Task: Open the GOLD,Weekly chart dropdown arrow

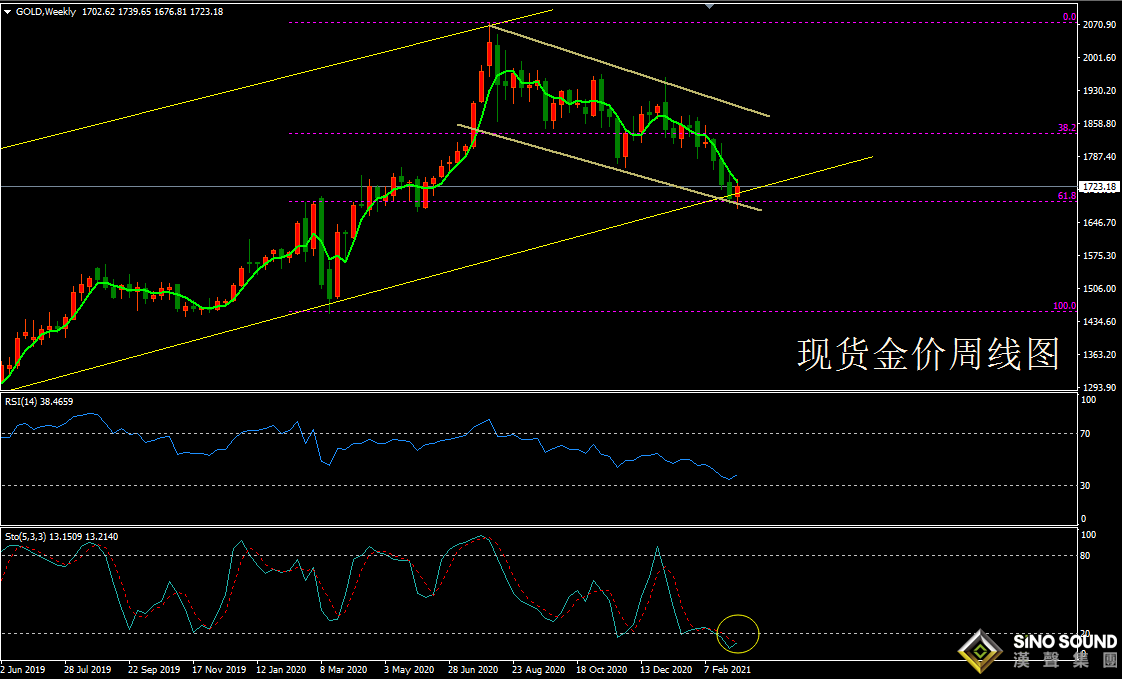Action: click(8, 11)
